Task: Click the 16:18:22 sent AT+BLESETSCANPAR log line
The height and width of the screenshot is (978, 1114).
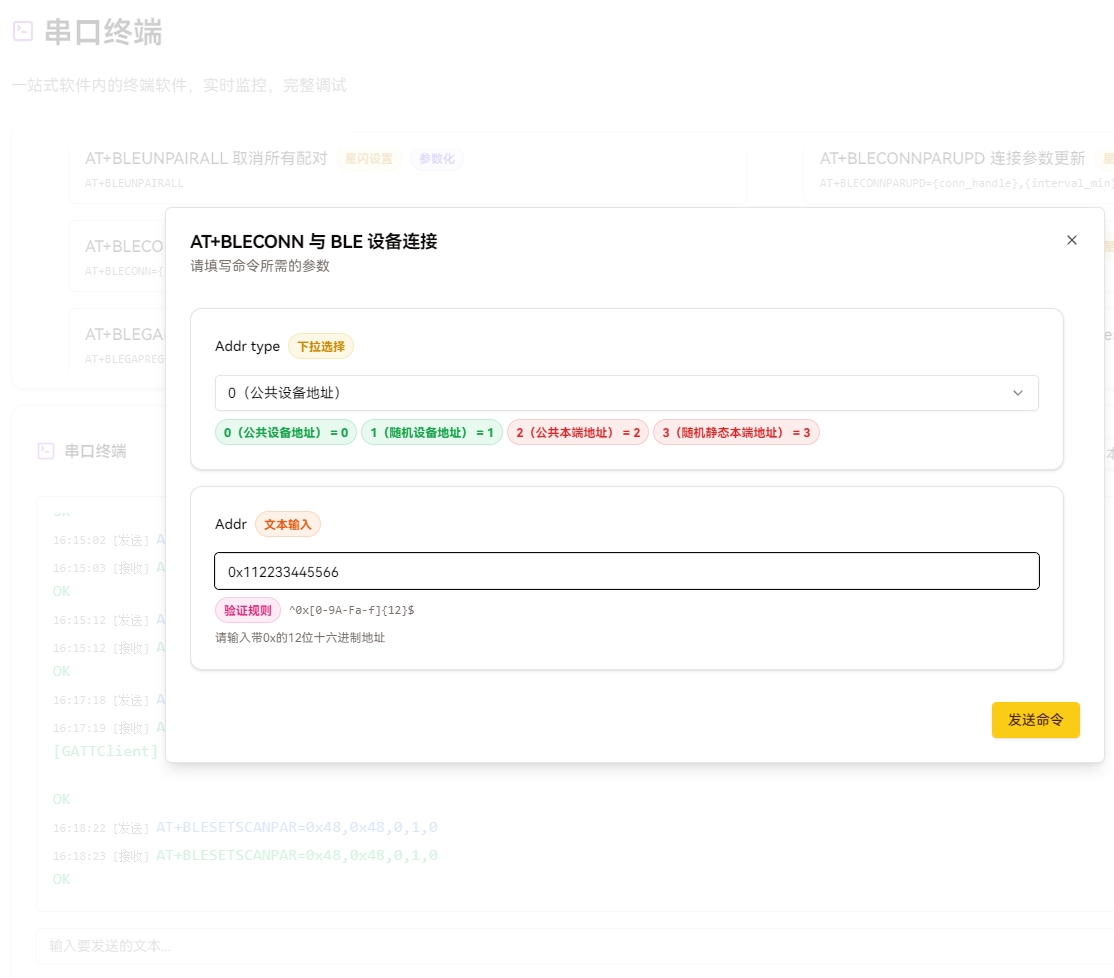Action: [x=245, y=827]
